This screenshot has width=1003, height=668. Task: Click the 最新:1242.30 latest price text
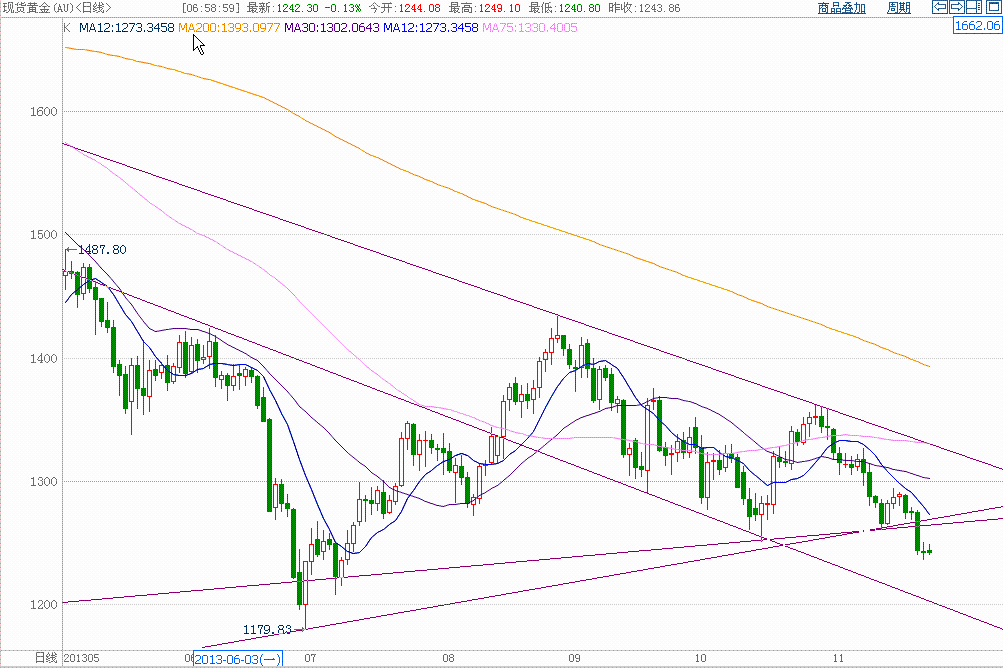click(x=283, y=8)
